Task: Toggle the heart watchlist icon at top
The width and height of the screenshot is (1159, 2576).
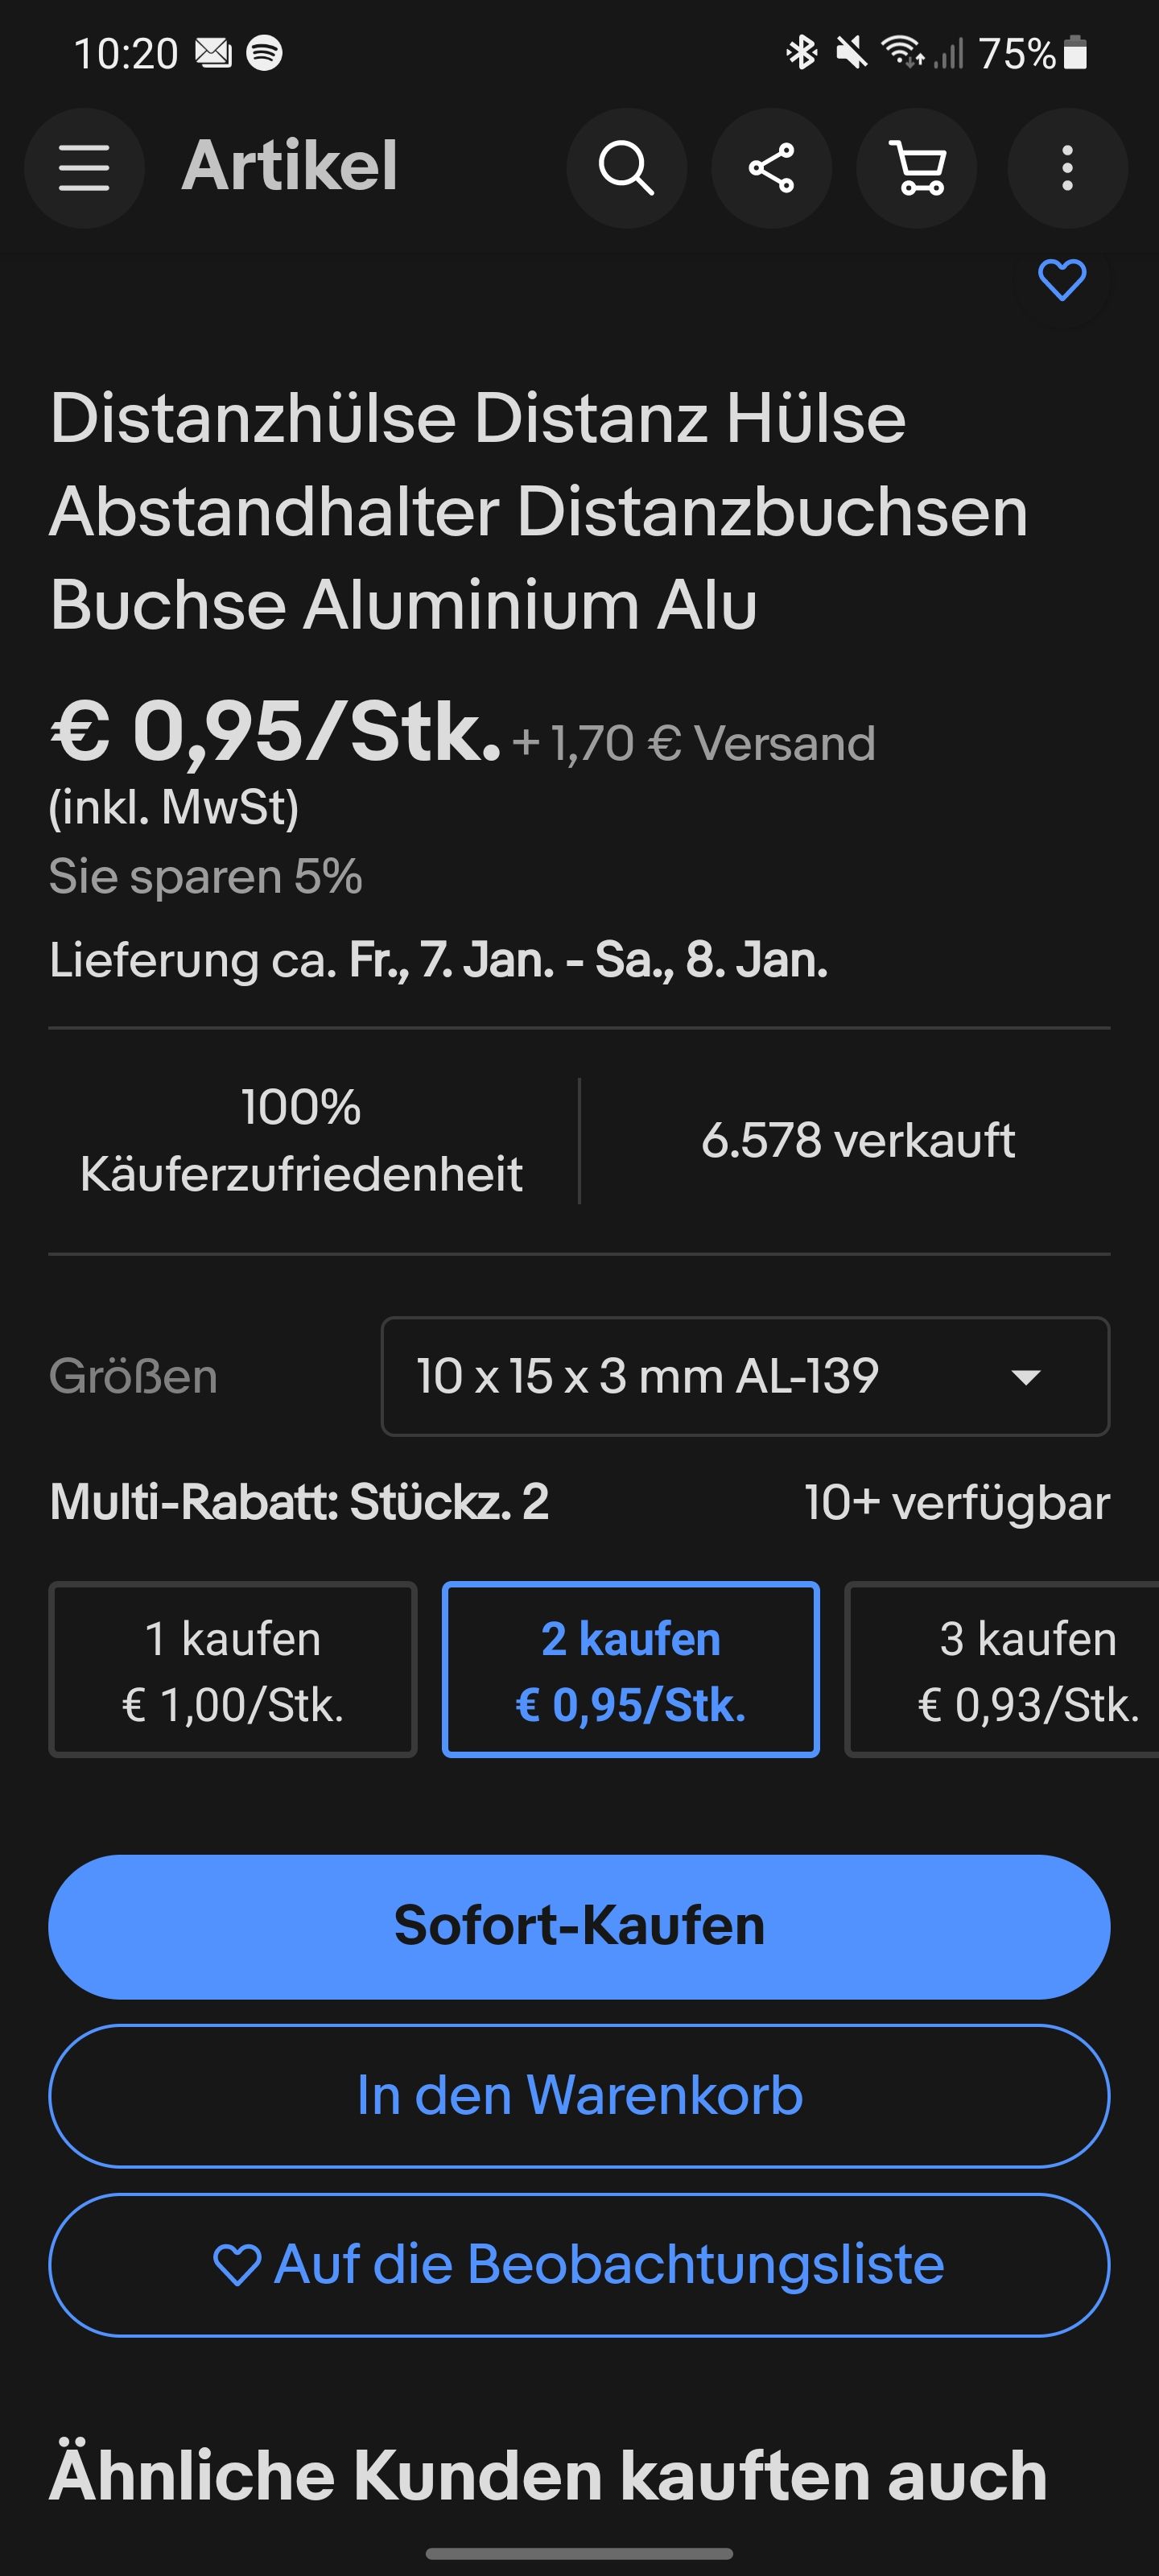Action: pyautogui.click(x=1062, y=280)
